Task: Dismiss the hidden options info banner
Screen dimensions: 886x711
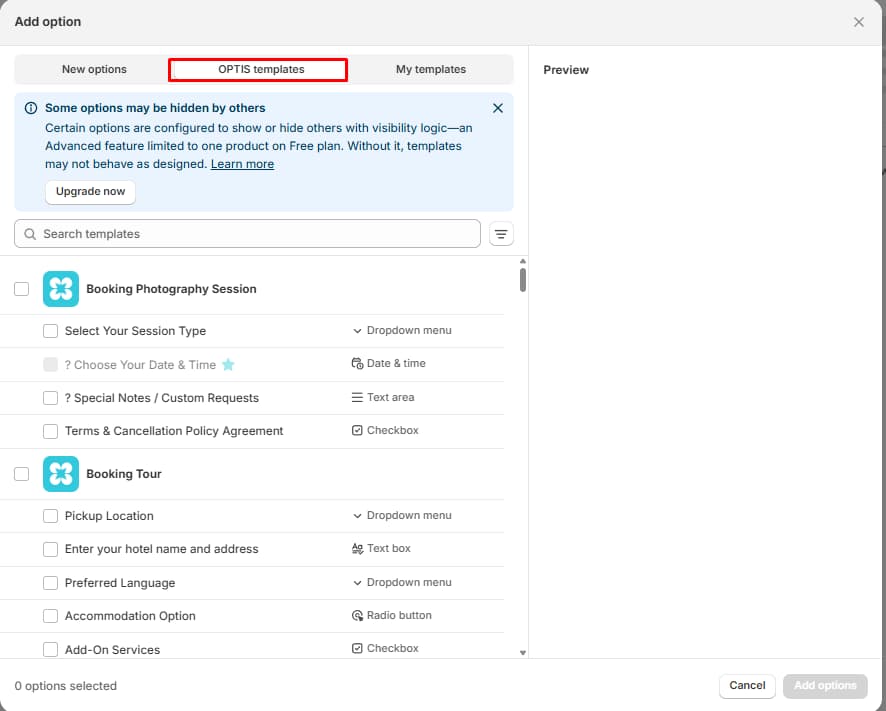Action: click(x=497, y=108)
